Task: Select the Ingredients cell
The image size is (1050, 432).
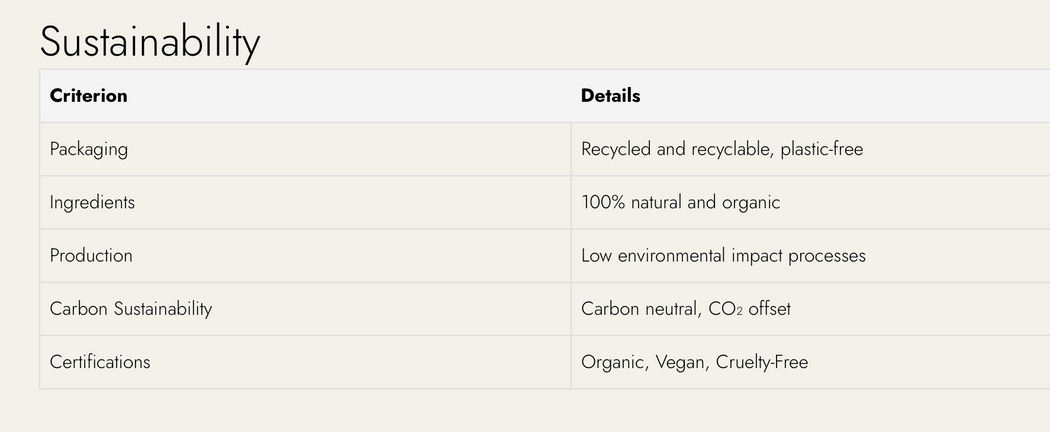Action: point(92,202)
